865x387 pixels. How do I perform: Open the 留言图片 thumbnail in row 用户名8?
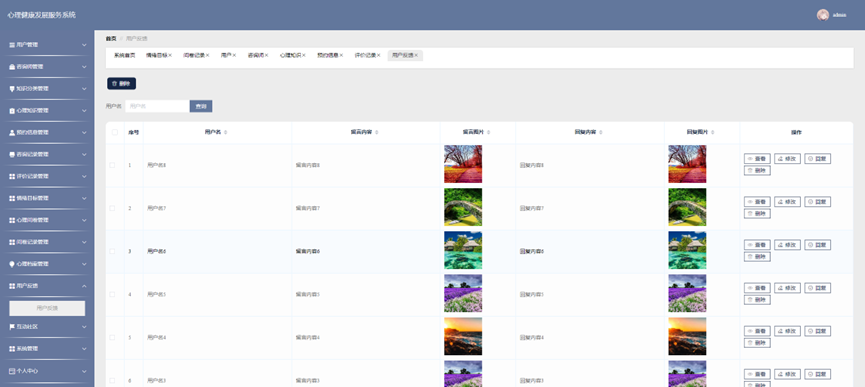(463, 164)
